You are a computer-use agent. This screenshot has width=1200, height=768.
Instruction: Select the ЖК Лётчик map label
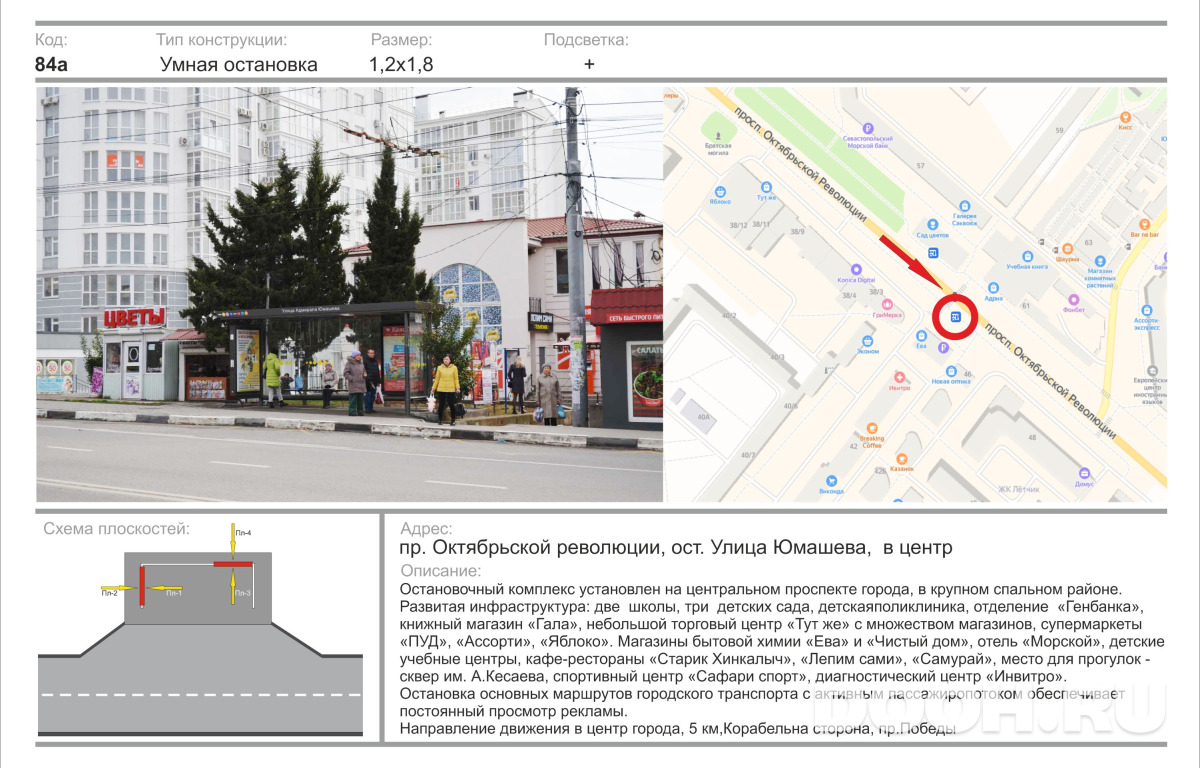coord(1018,489)
